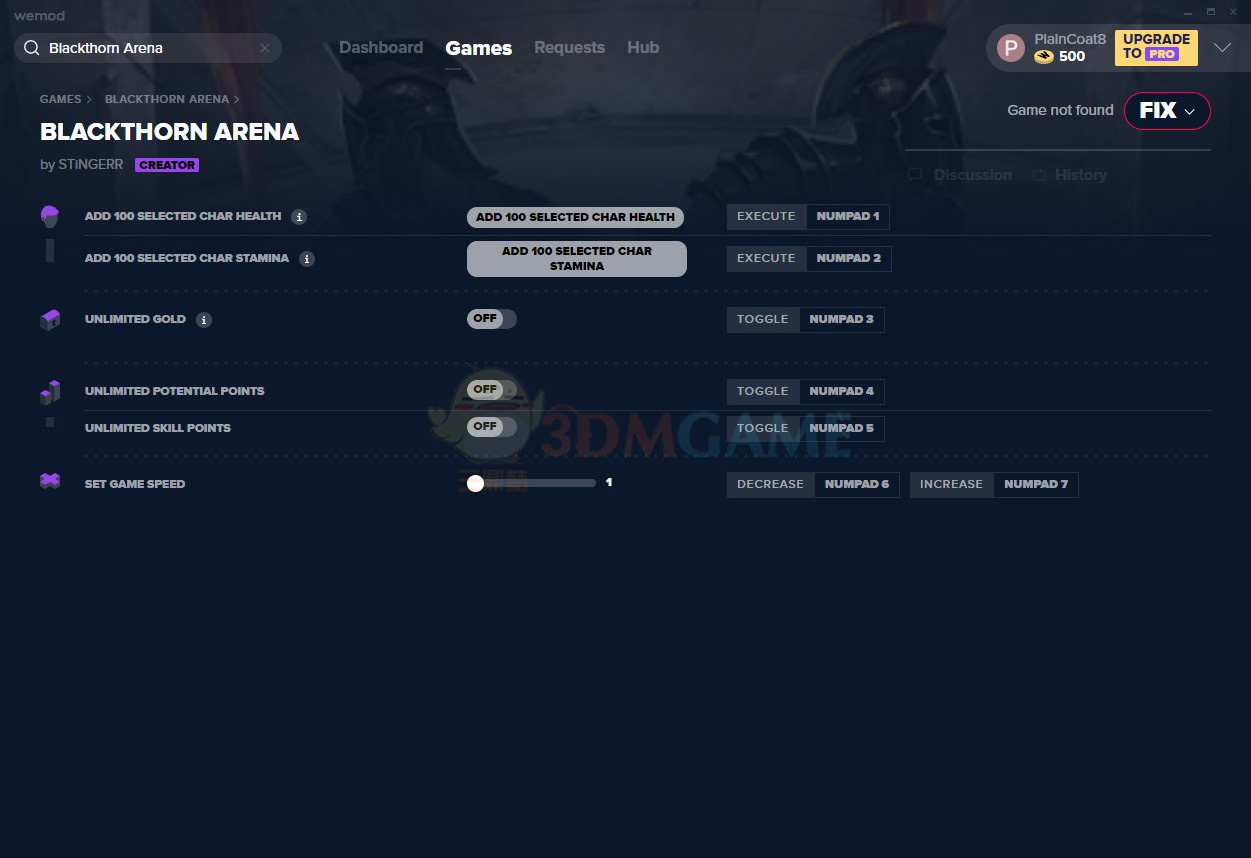Click the UNLIMITED GOLD label
The width and height of the screenshot is (1251, 858).
click(x=135, y=319)
